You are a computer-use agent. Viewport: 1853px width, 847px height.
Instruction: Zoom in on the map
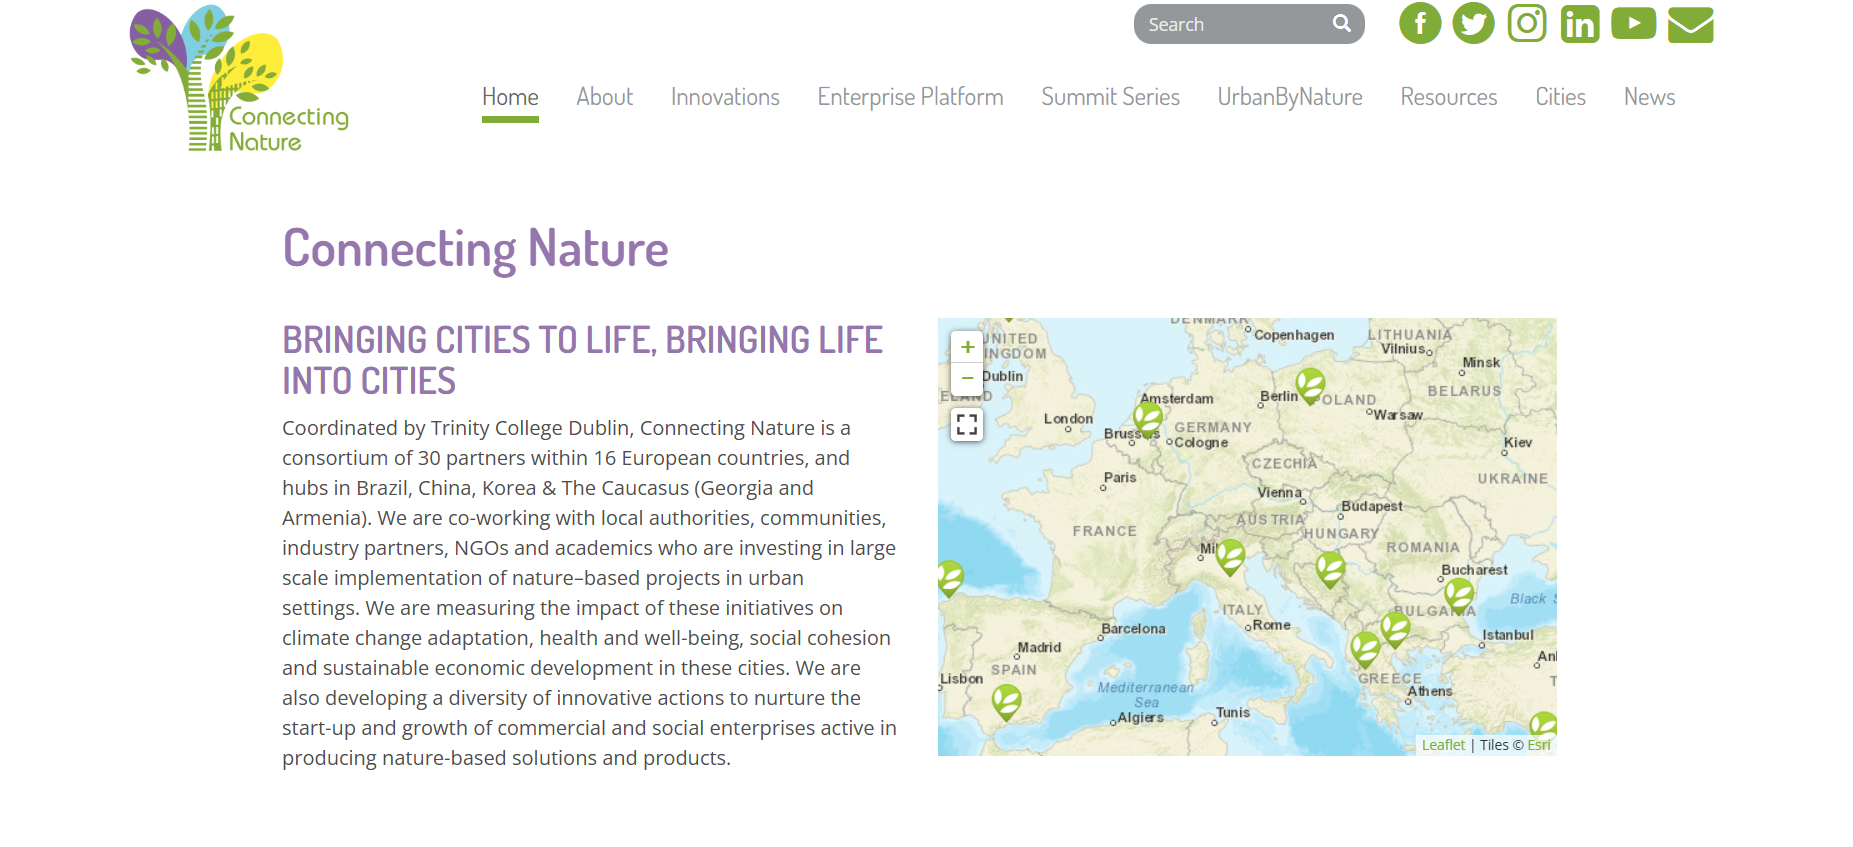[x=967, y=347]
